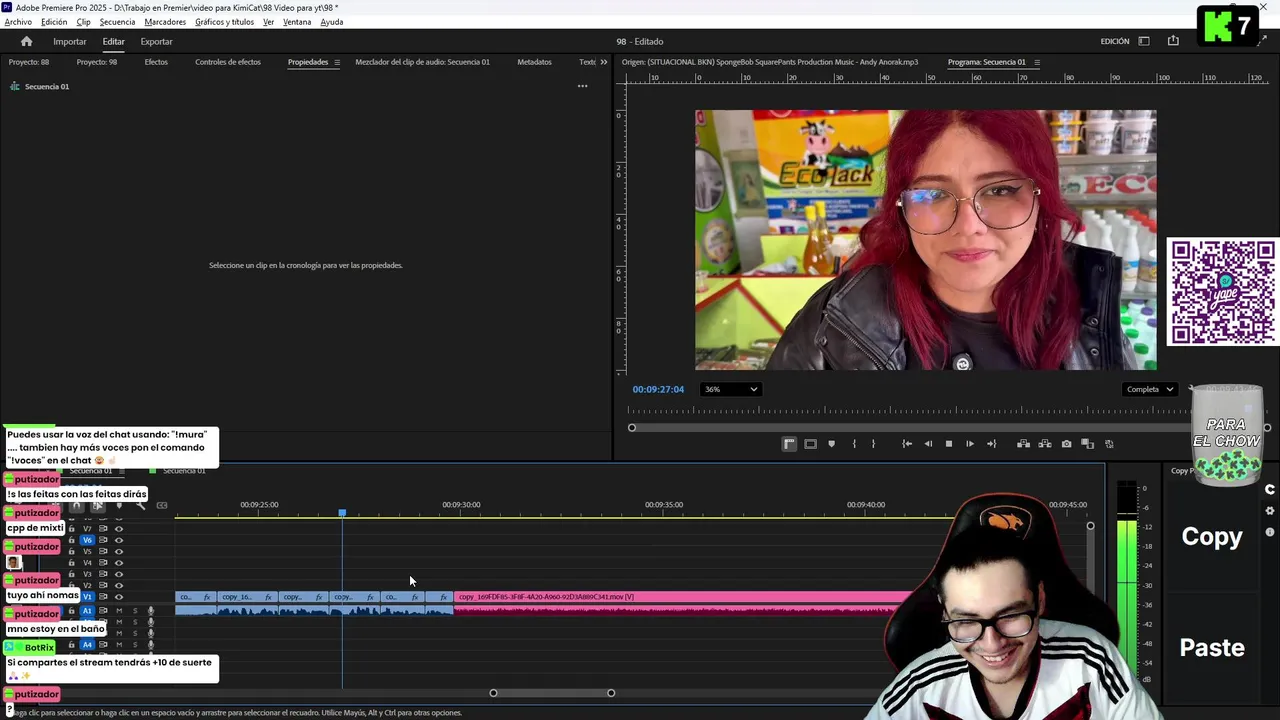Open the Marcadores menu
The width and height of the screenshot is (1280, 720).
pos(164,22)
